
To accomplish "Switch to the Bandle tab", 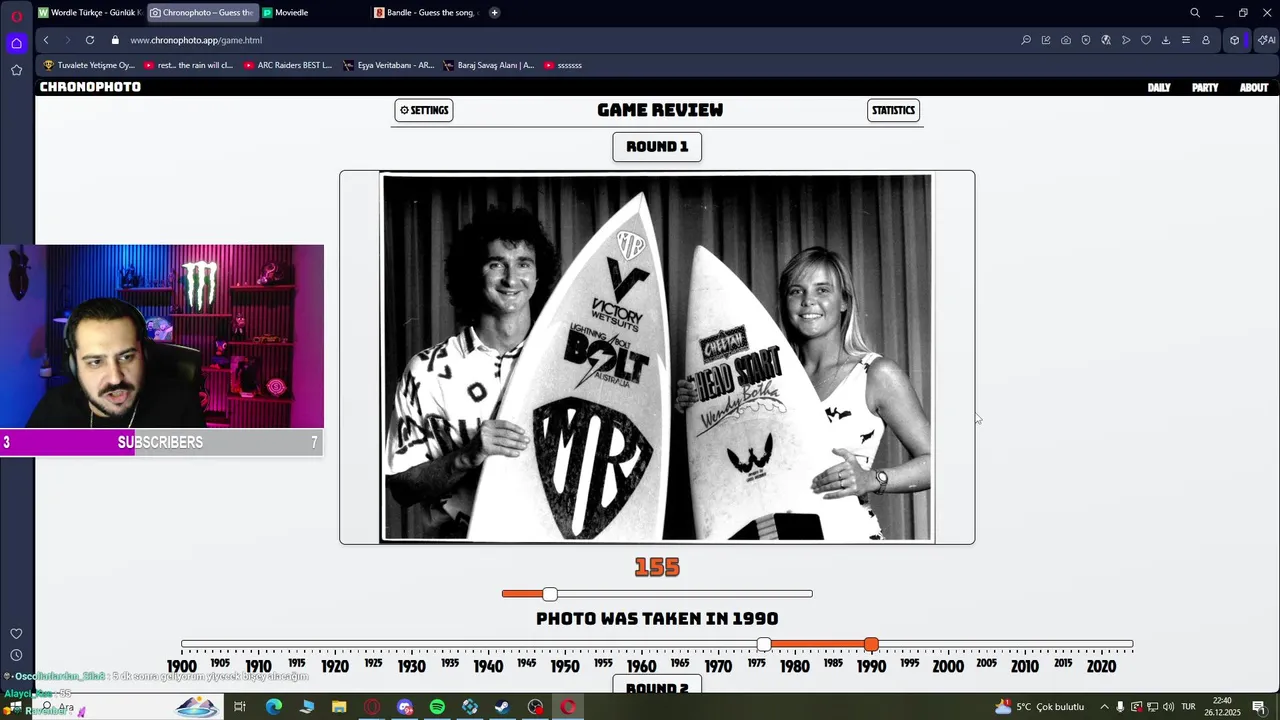I will [427, 13].
